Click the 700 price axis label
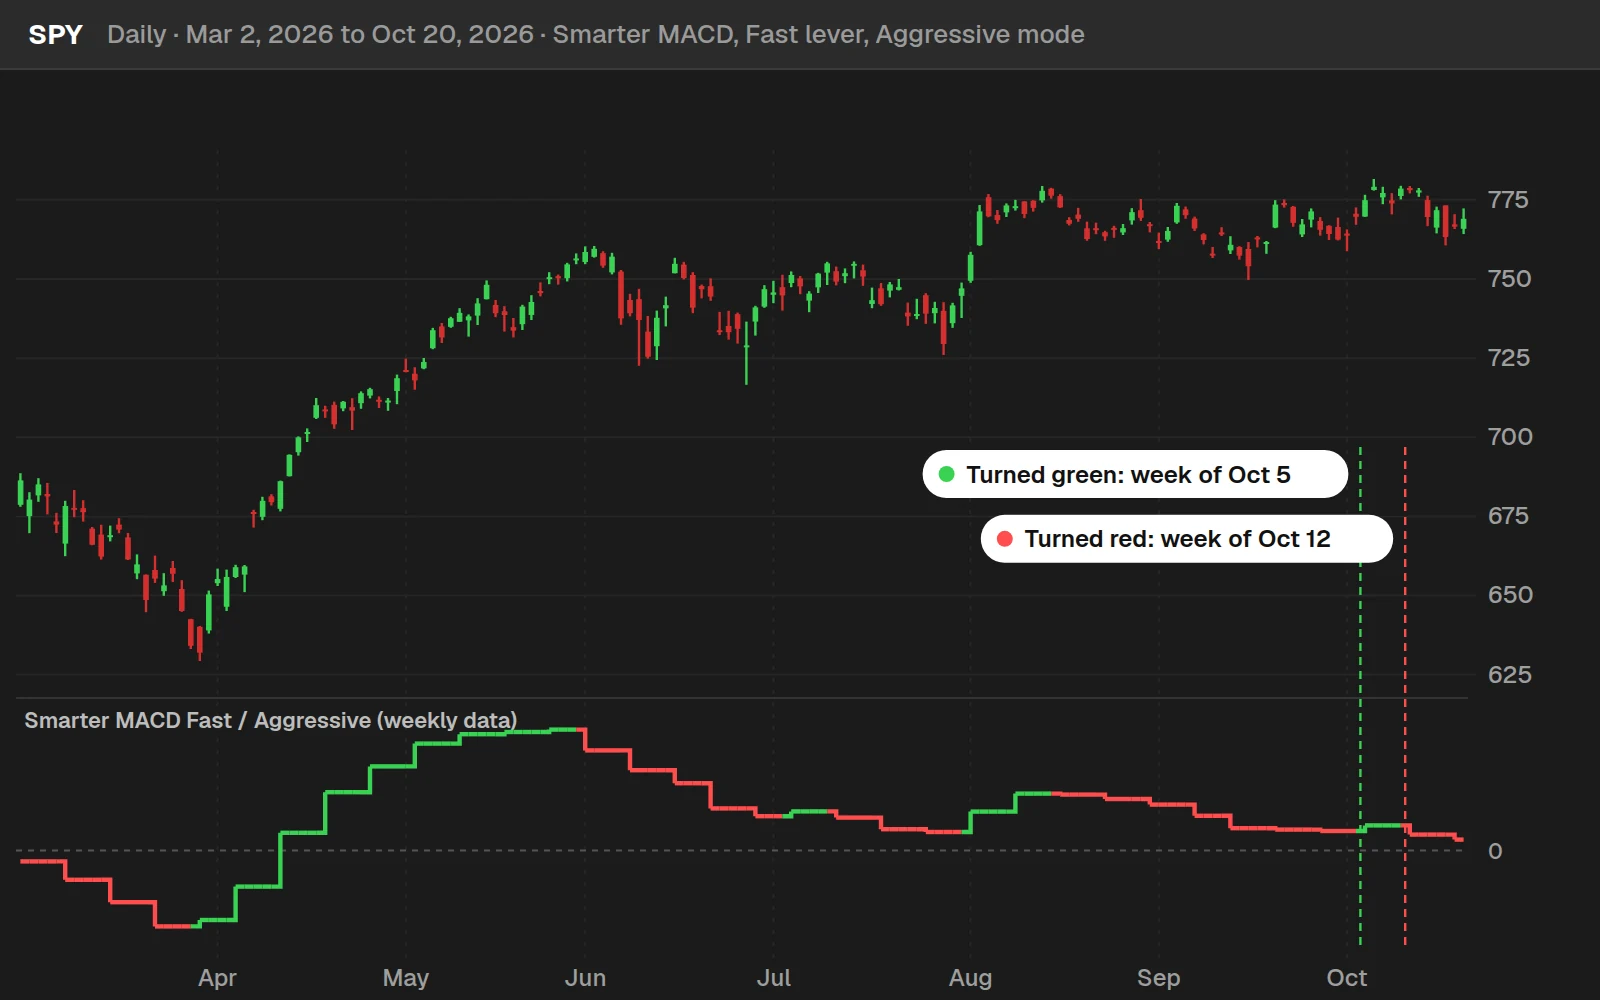This screenshot has width=1600, height=1000. [x=1510, y=437]
